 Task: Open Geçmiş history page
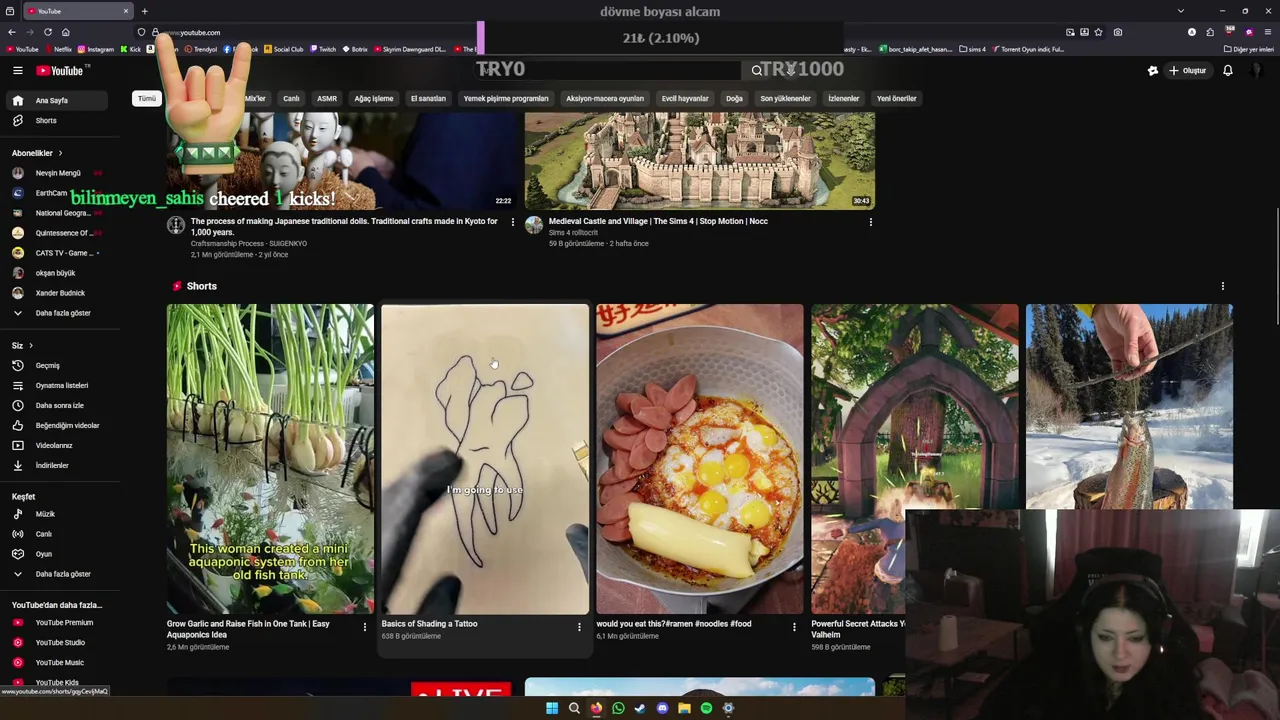pos(56,365)
